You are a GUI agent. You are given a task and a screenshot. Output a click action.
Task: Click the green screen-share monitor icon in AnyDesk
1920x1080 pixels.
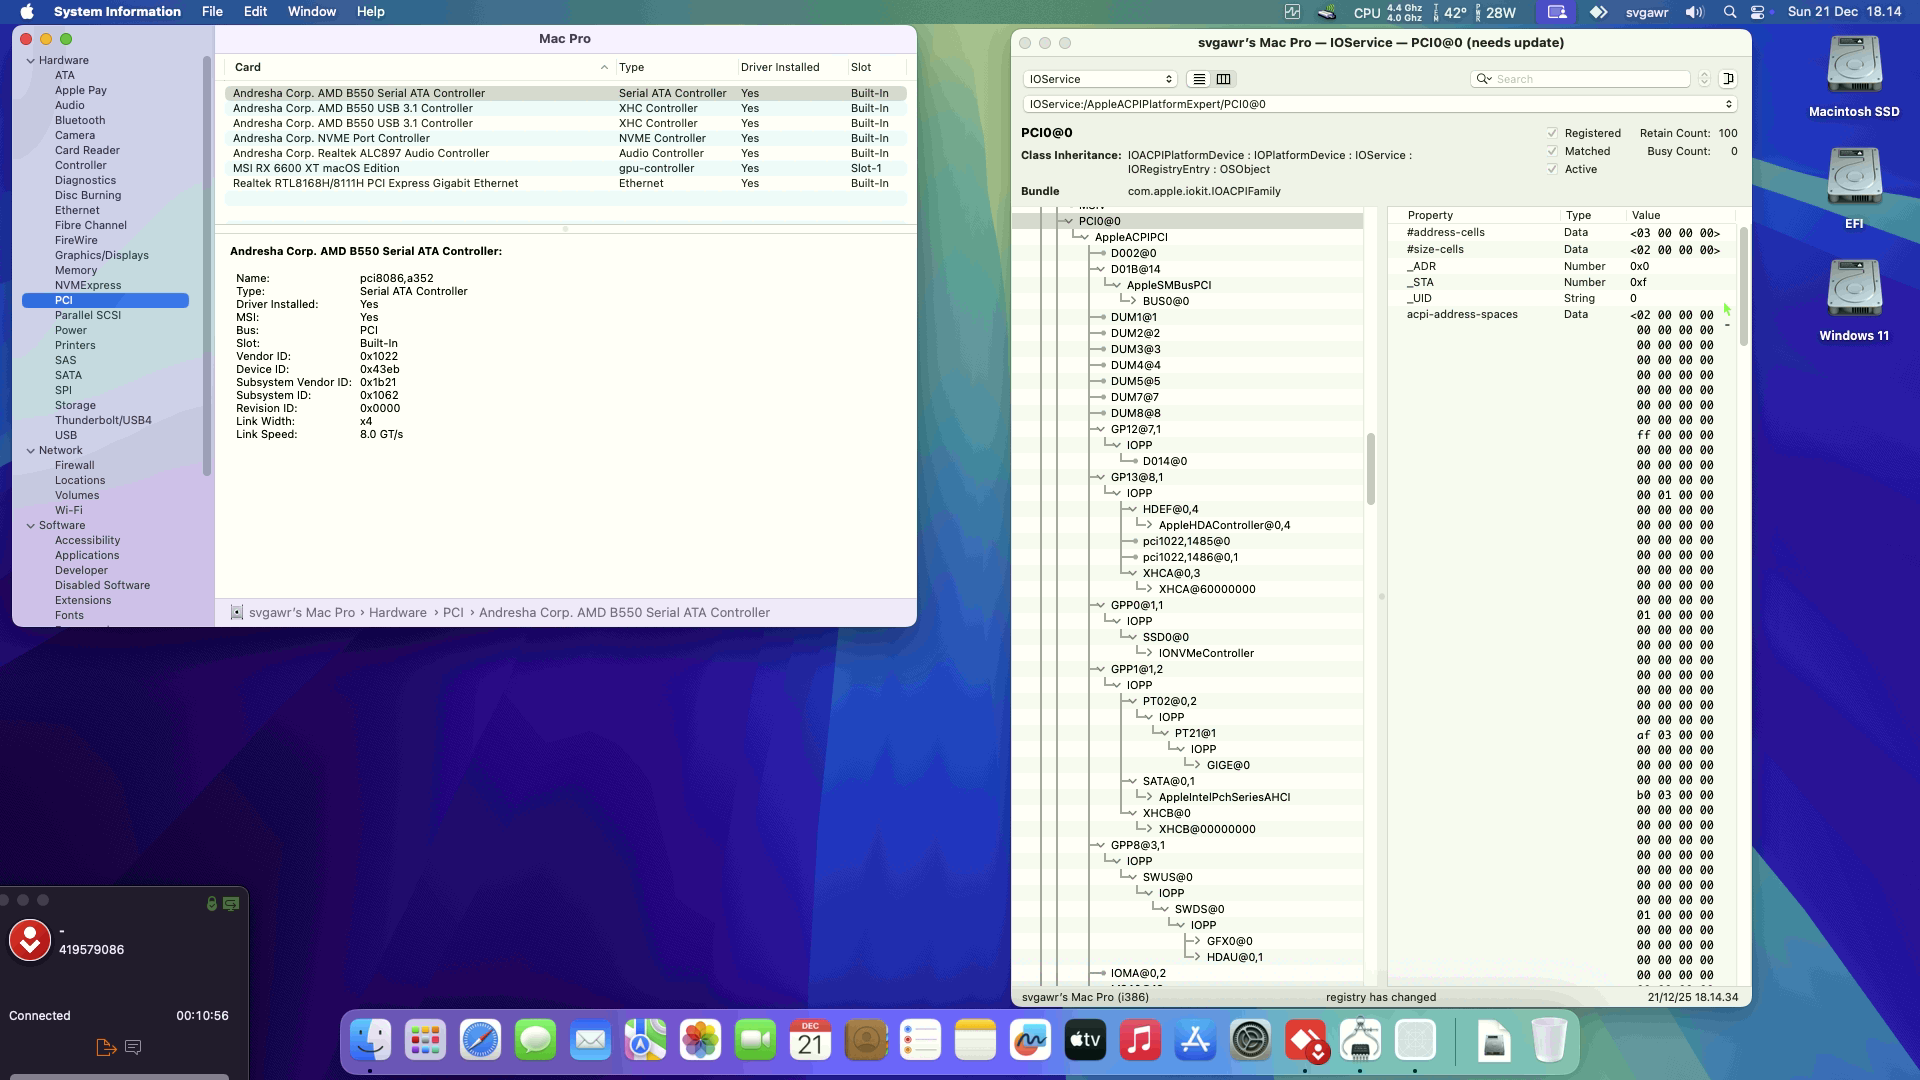tap(231, 904)
